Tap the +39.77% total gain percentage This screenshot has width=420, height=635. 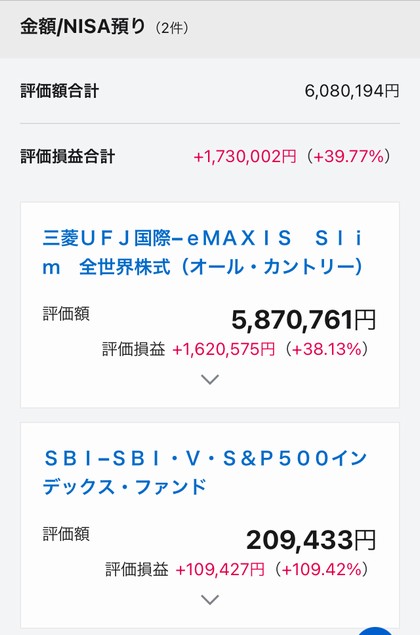[349, 156]
